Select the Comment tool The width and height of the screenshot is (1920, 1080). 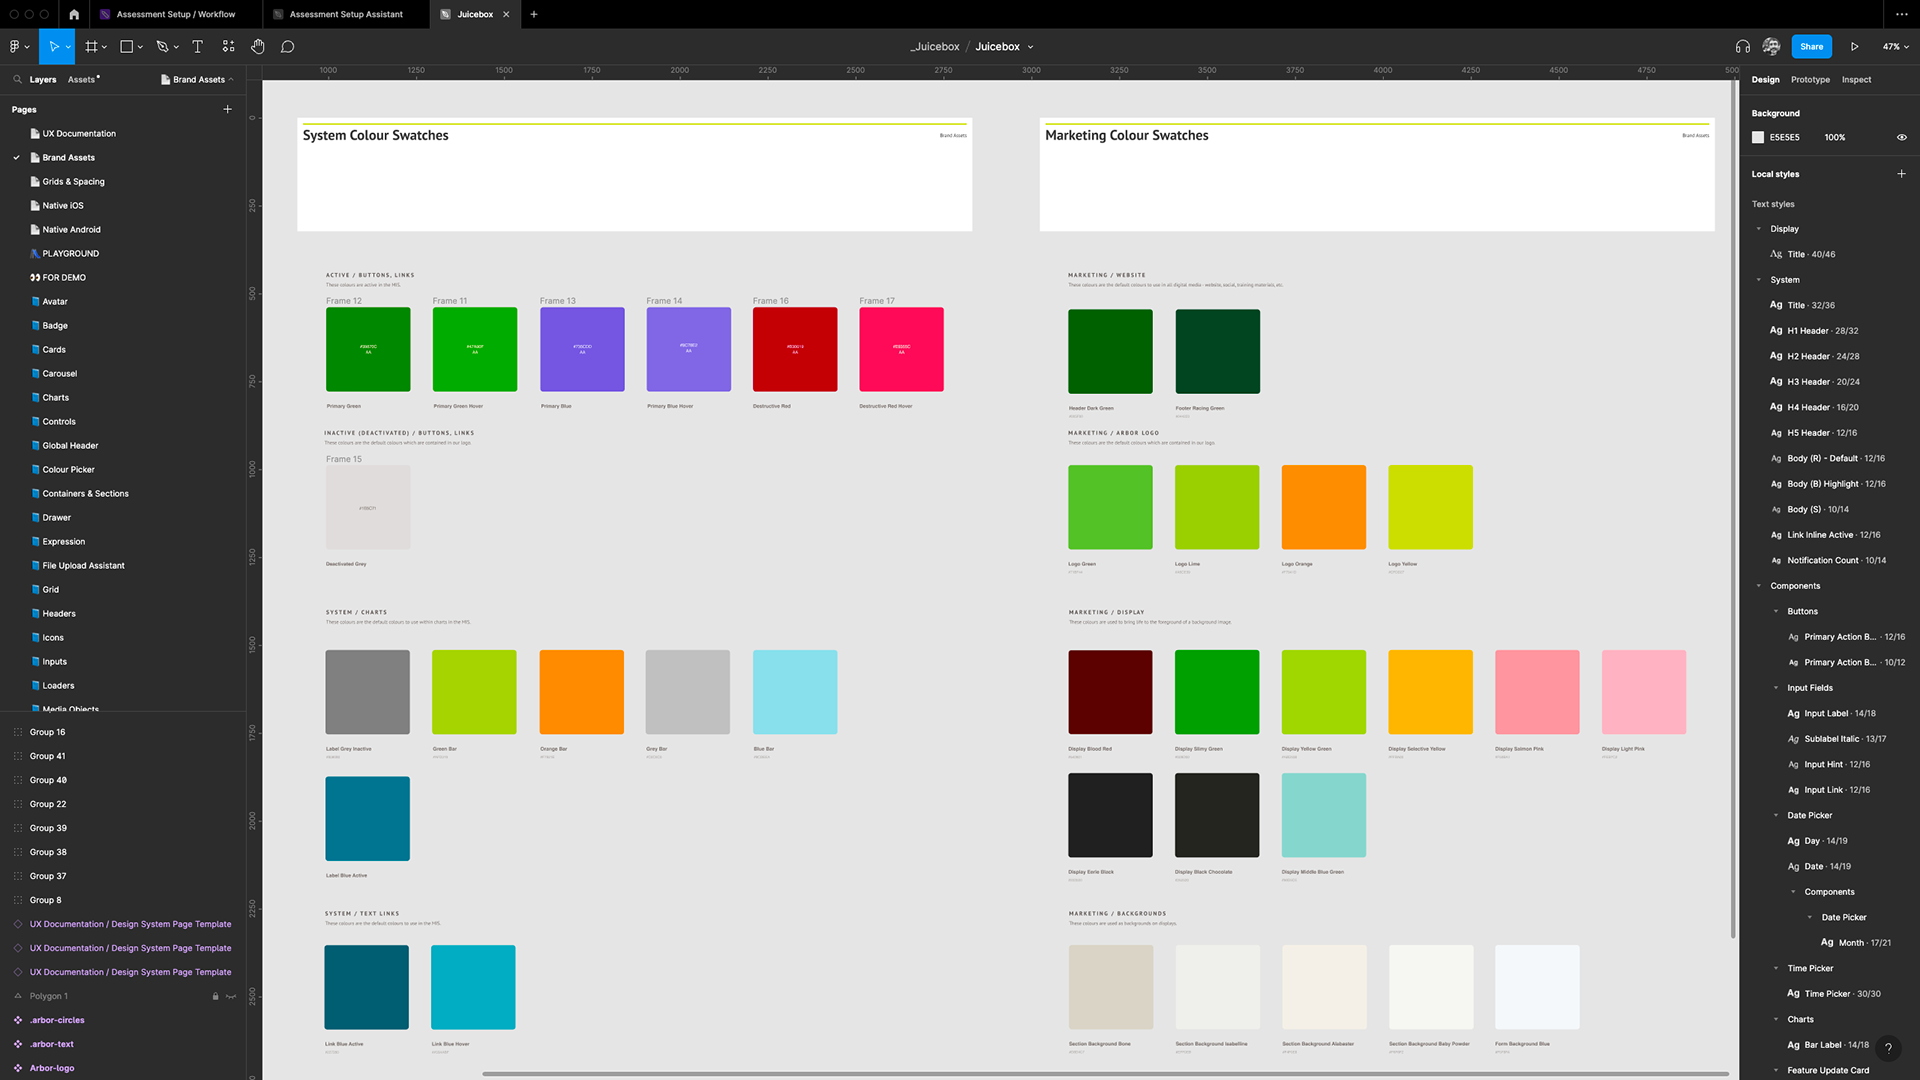(288, 46)
